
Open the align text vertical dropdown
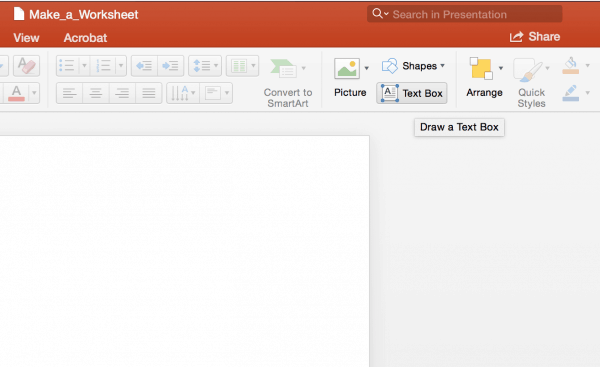pyautogui.click(x=216, y=93)
